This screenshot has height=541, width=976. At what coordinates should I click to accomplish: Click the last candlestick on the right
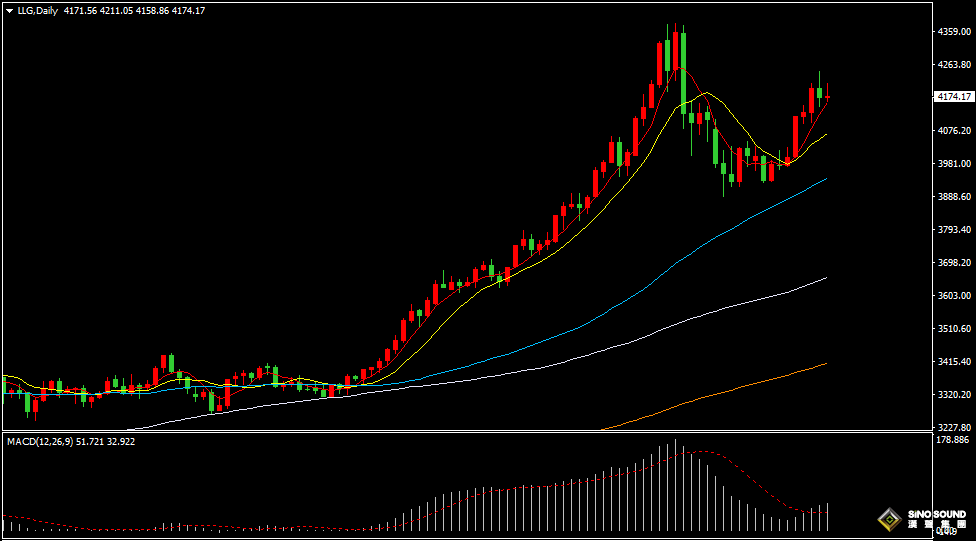click(x=827, y=97)
